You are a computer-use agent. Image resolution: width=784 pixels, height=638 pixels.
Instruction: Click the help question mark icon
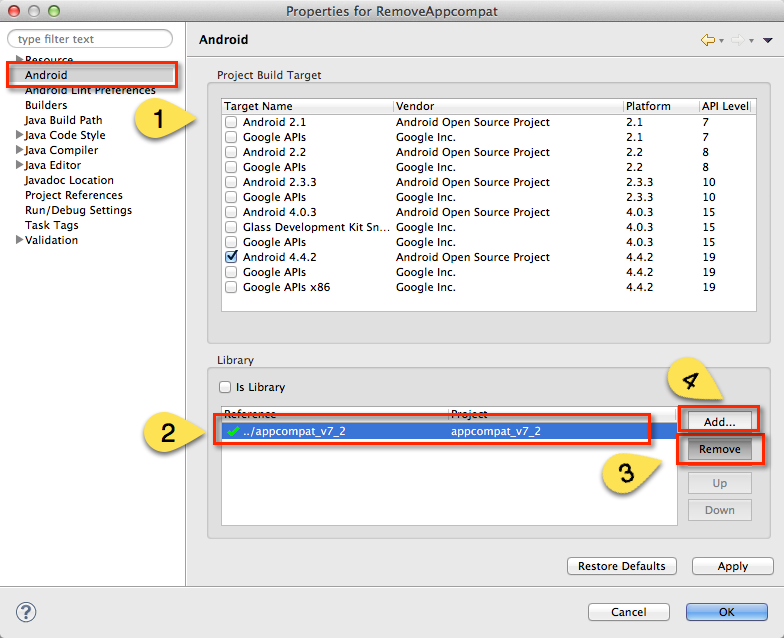click(x=27, y=611)
